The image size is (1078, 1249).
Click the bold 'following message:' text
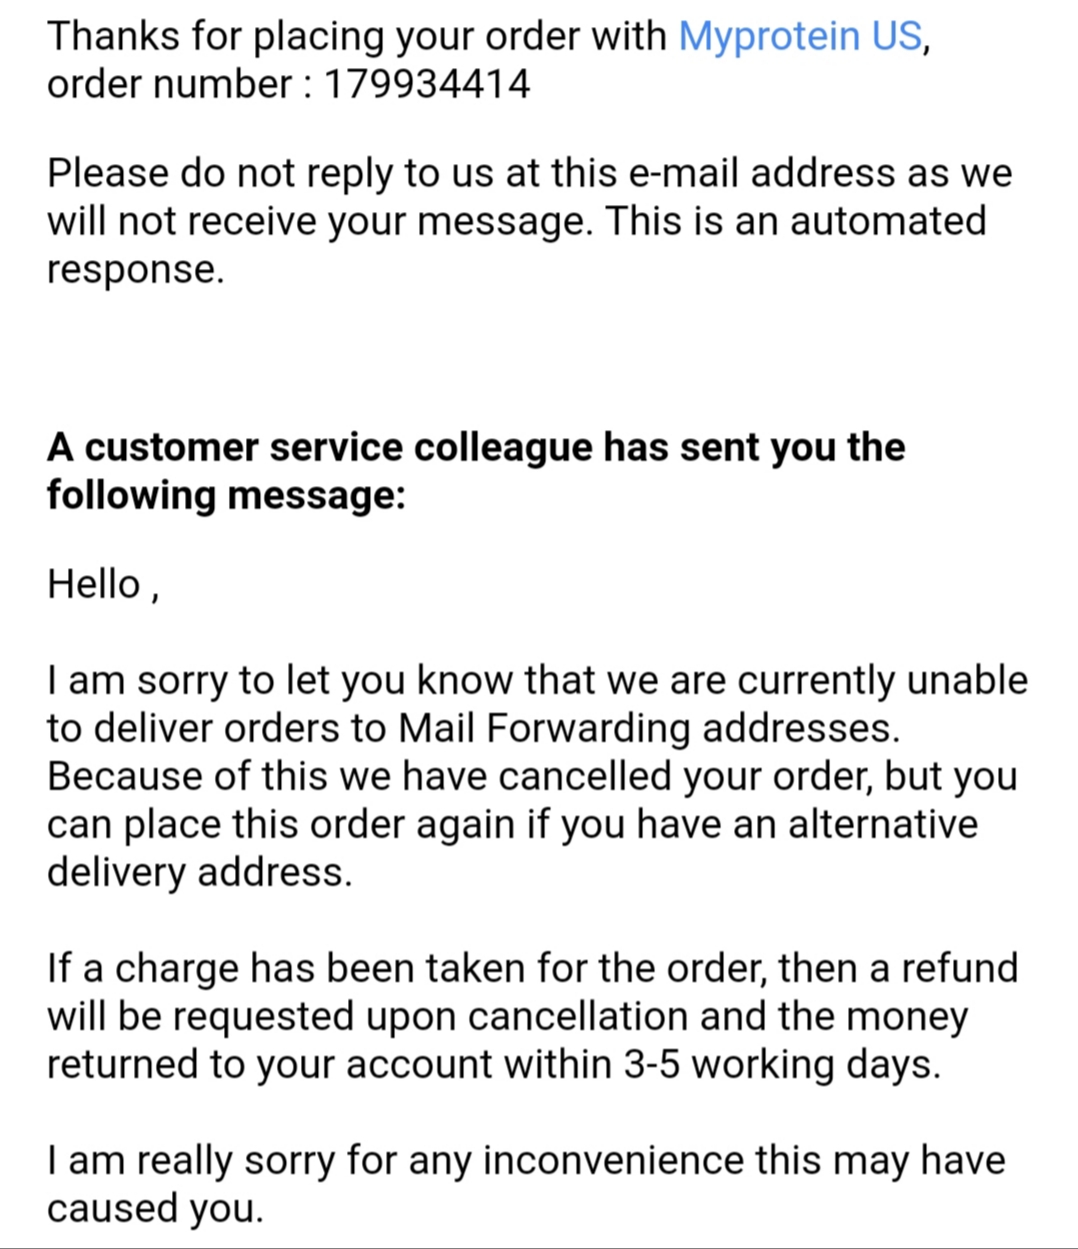coord(225,495)
